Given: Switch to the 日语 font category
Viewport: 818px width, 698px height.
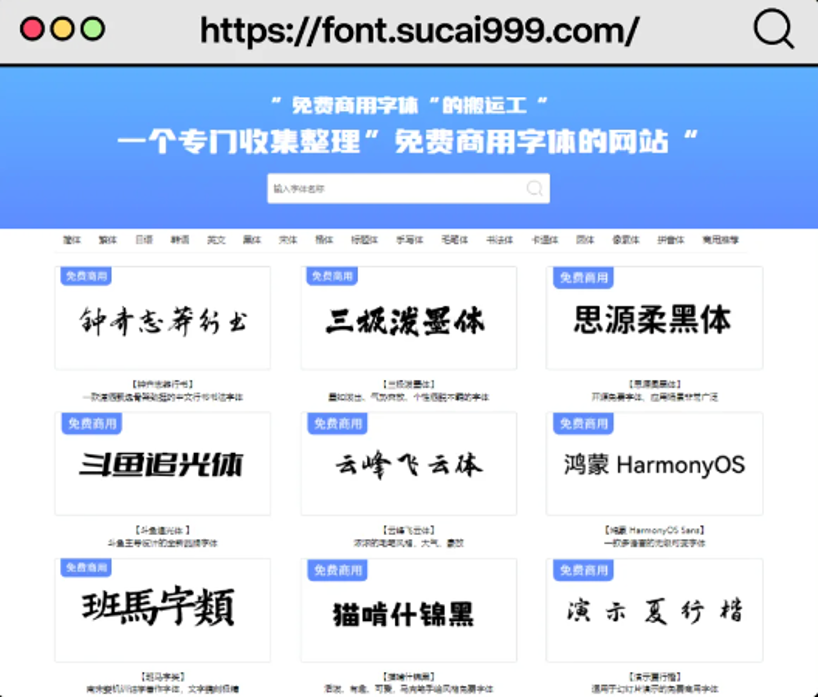Looking at the screenshot, I should [144, 240].
